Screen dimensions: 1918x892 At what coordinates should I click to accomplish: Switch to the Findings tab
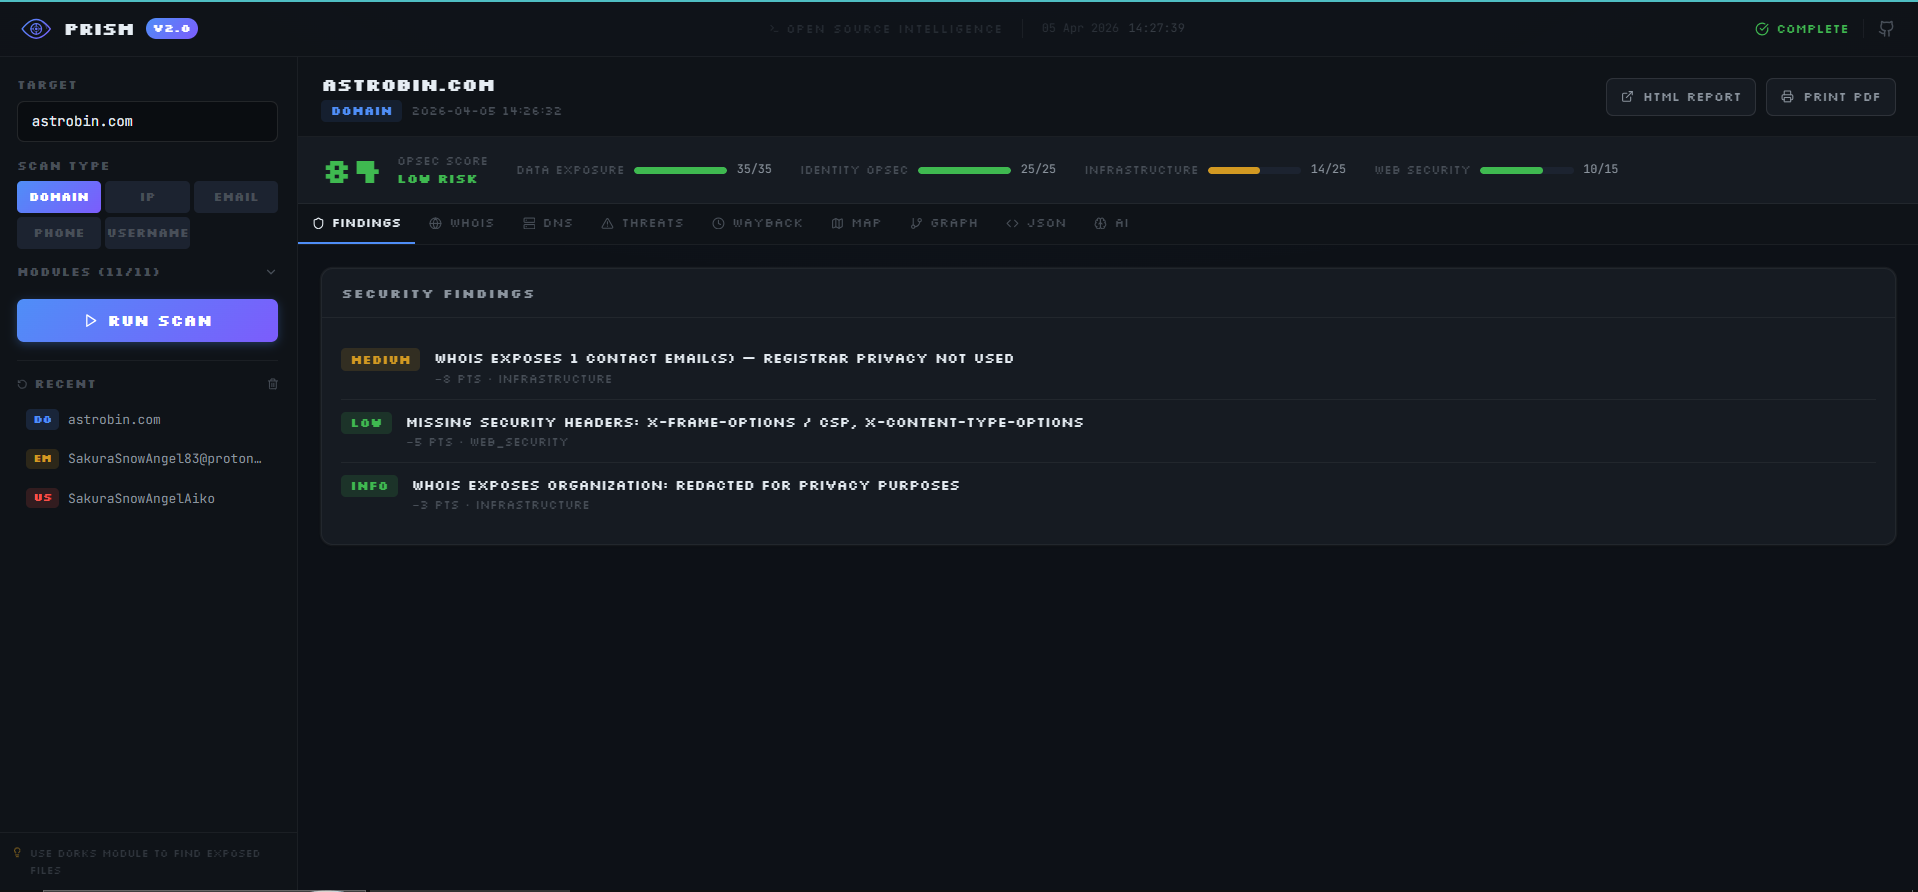357,223
